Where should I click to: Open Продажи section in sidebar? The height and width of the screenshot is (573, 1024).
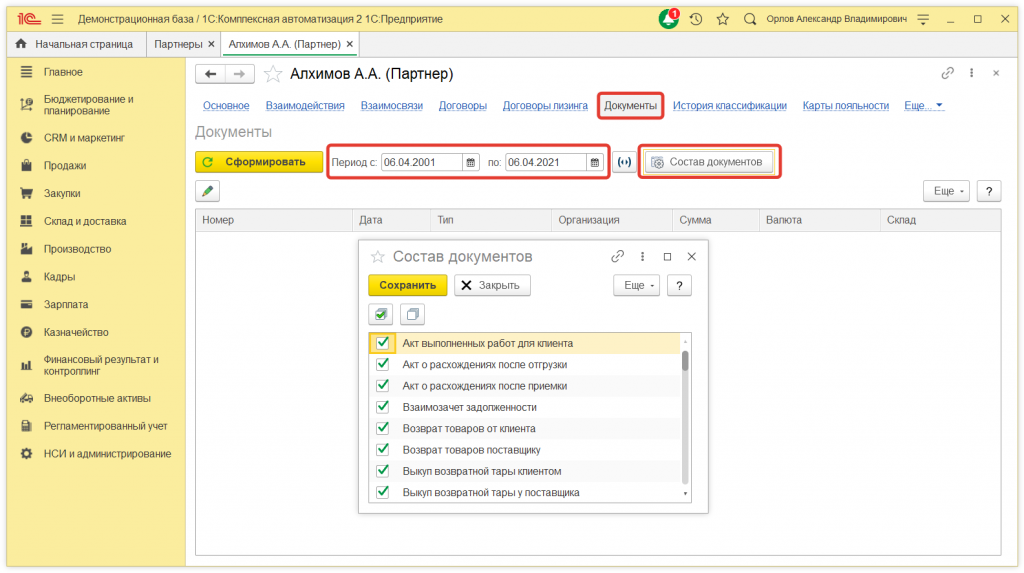click(x=64, y=165)
